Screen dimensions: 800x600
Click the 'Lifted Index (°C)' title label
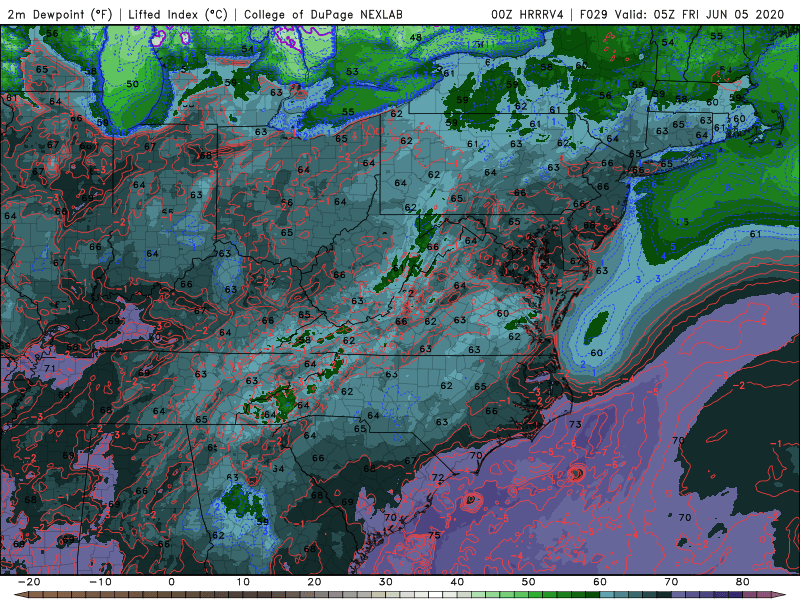178,15
